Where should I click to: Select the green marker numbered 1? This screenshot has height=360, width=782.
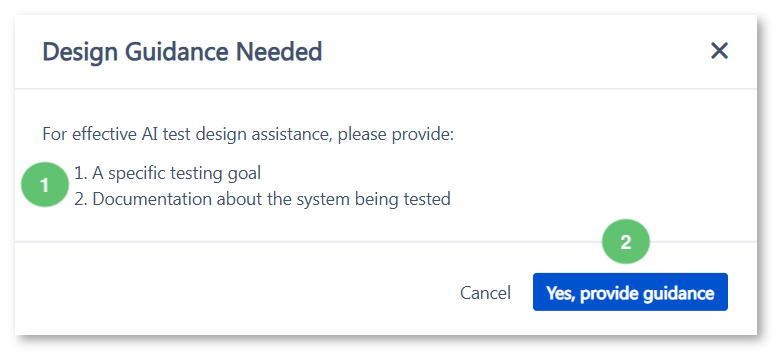[45, 185]
